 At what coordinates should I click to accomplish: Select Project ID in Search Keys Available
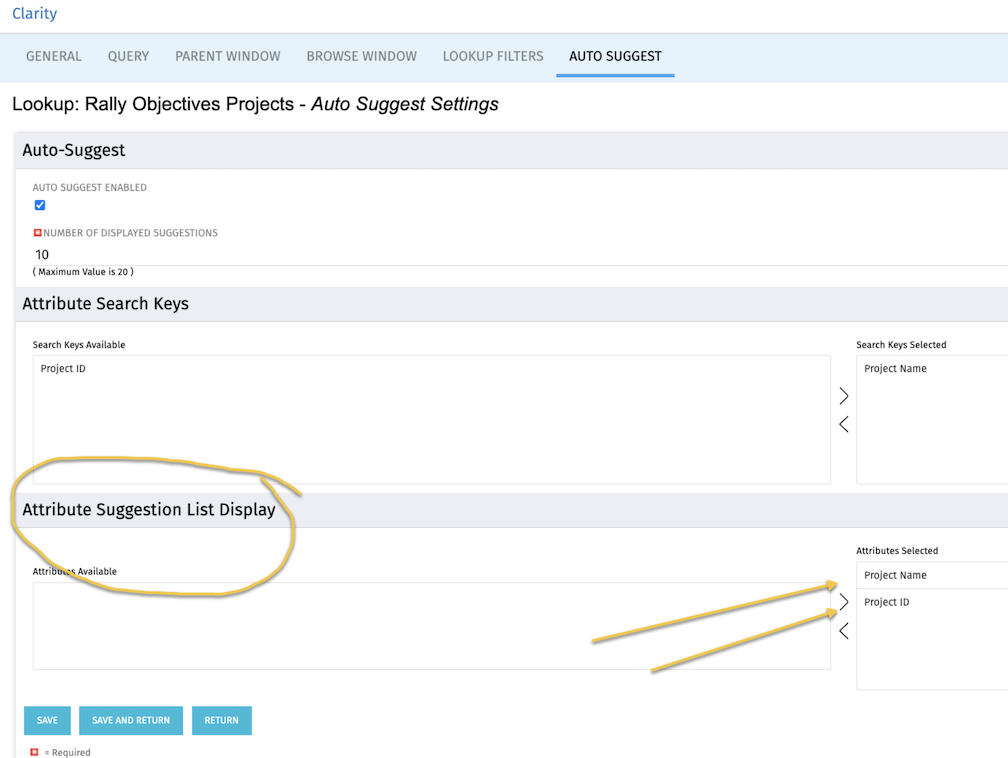pyautogui.click(x=63, y=369)
